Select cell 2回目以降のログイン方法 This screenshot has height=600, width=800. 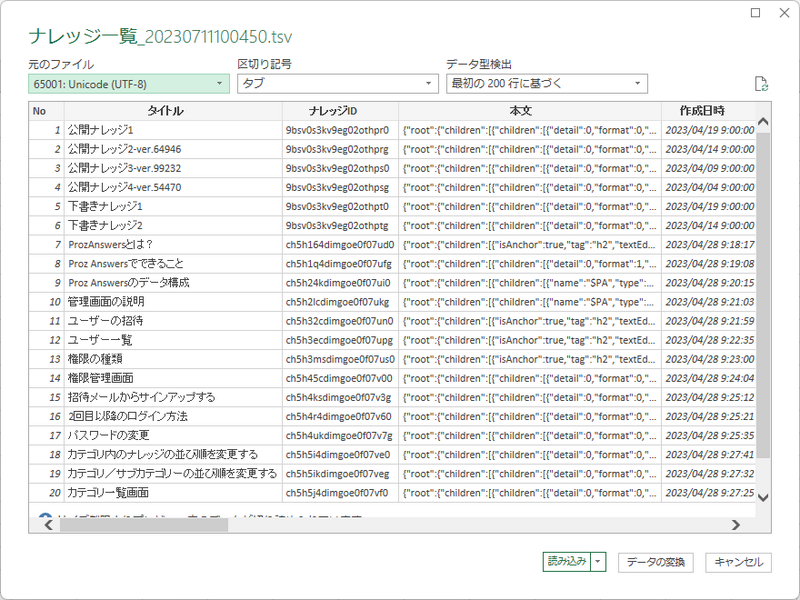[173, 417]
